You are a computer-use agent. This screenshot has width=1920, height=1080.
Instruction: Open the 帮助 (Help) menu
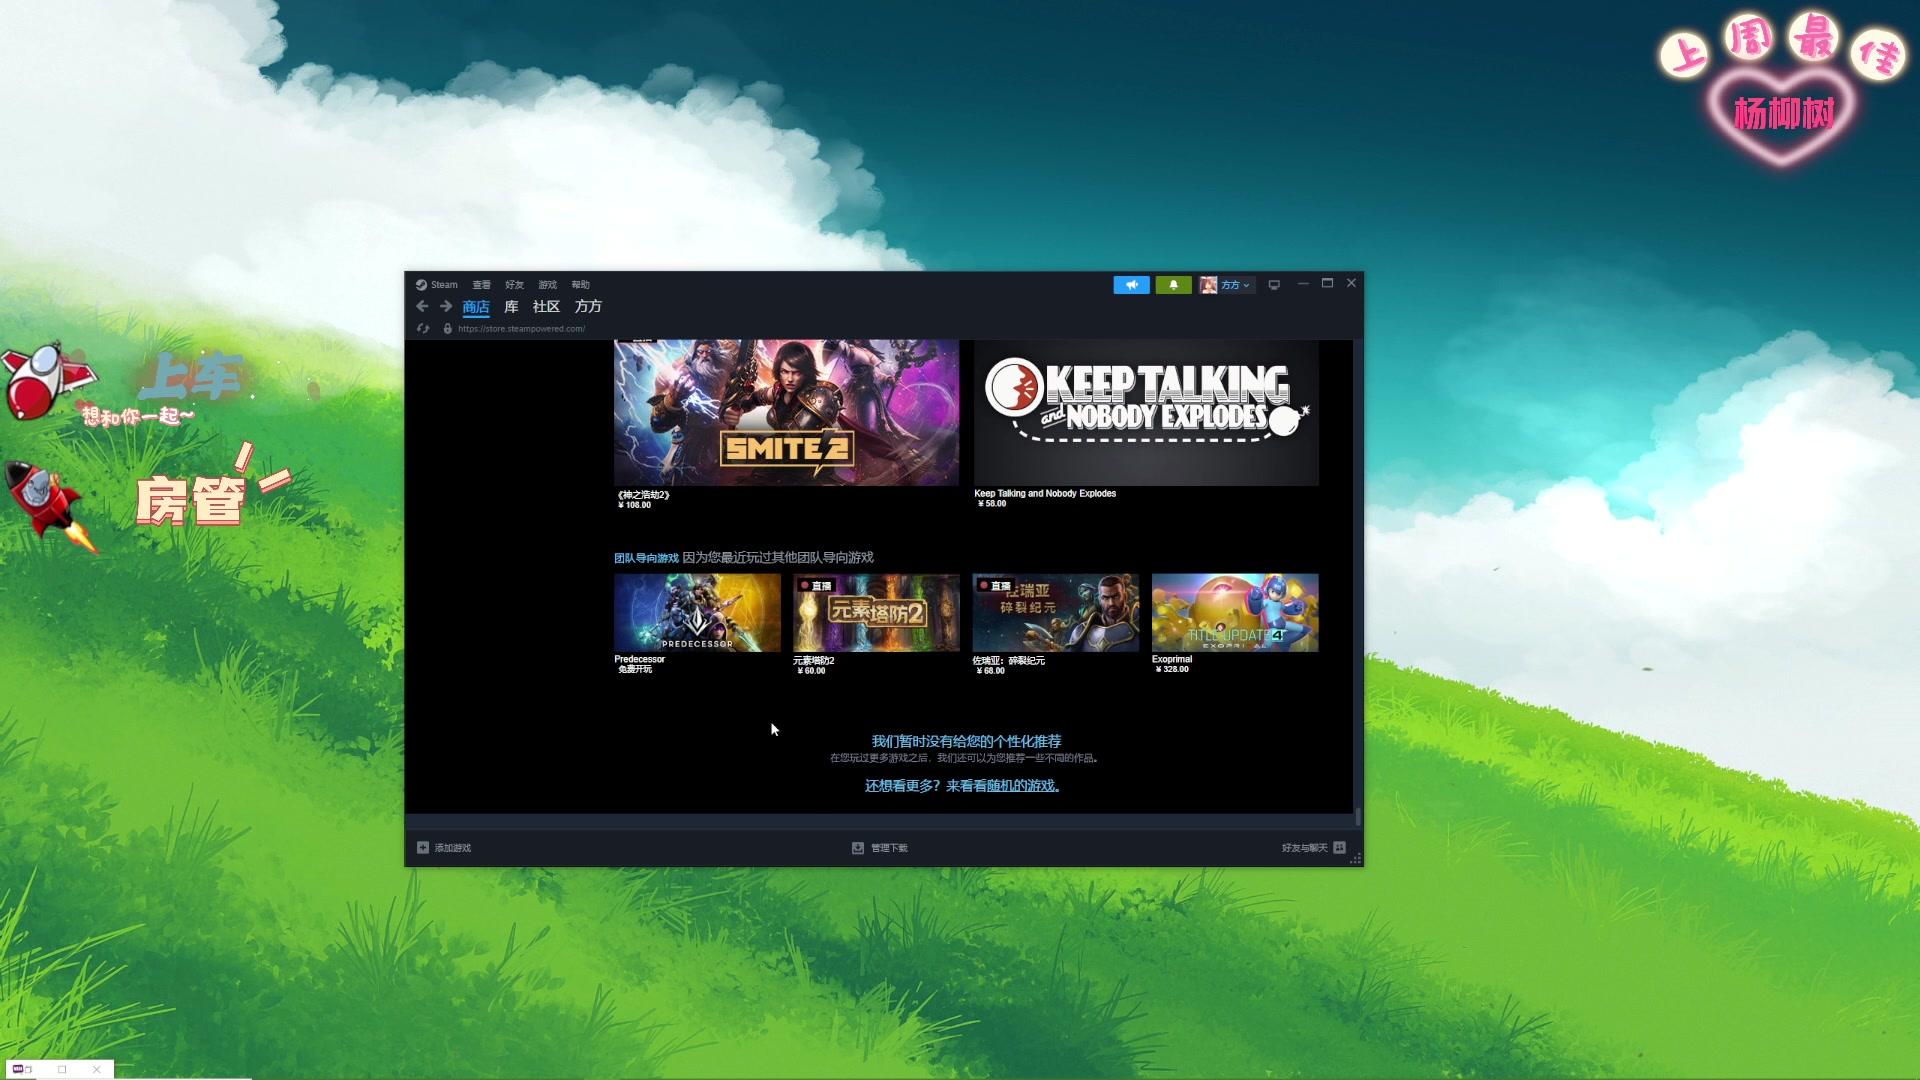tap(581, 285)
